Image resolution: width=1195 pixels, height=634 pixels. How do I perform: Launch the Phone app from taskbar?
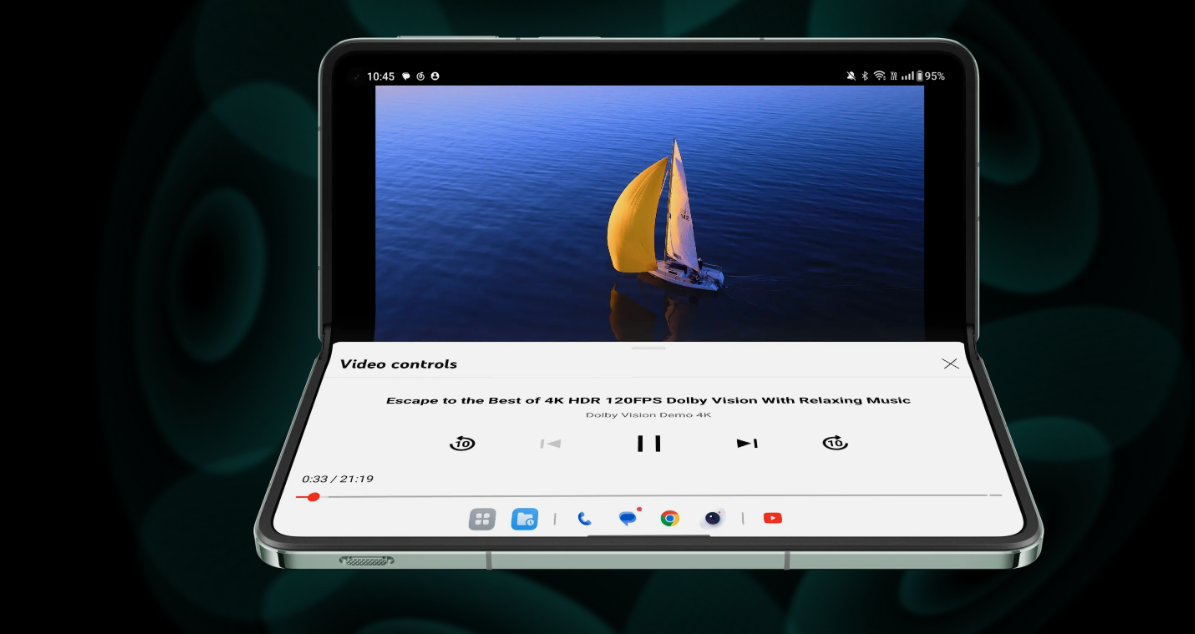584,519
